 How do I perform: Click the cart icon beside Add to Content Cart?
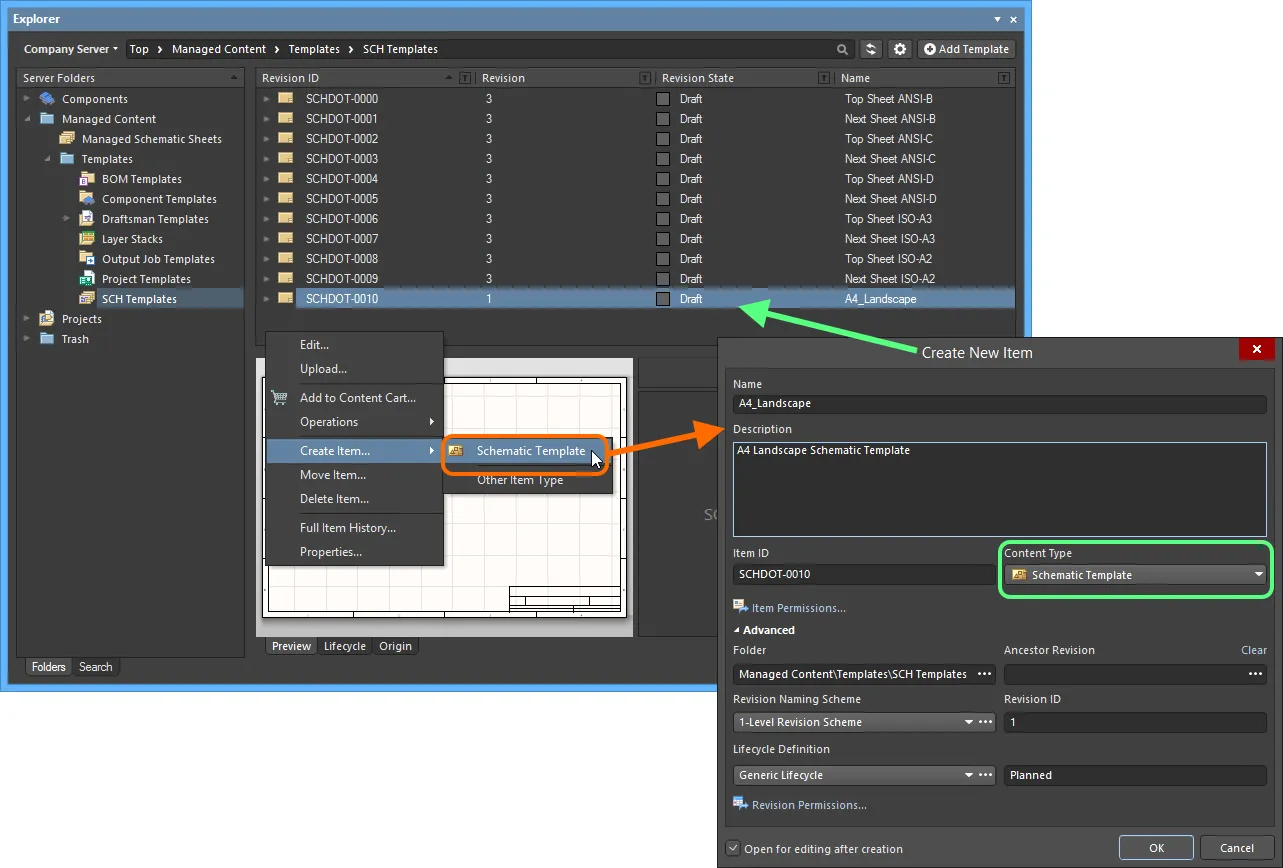[280, 397]
